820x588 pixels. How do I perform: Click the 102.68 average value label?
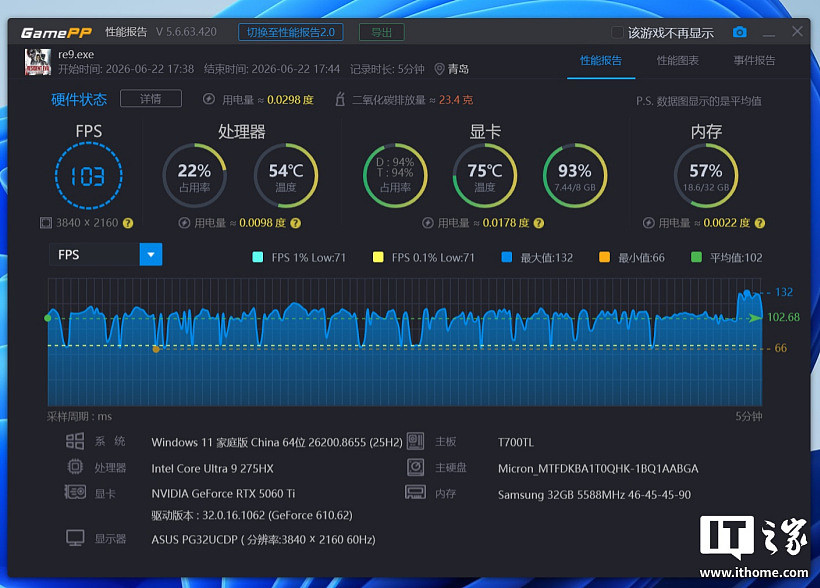tap(783, 317)
